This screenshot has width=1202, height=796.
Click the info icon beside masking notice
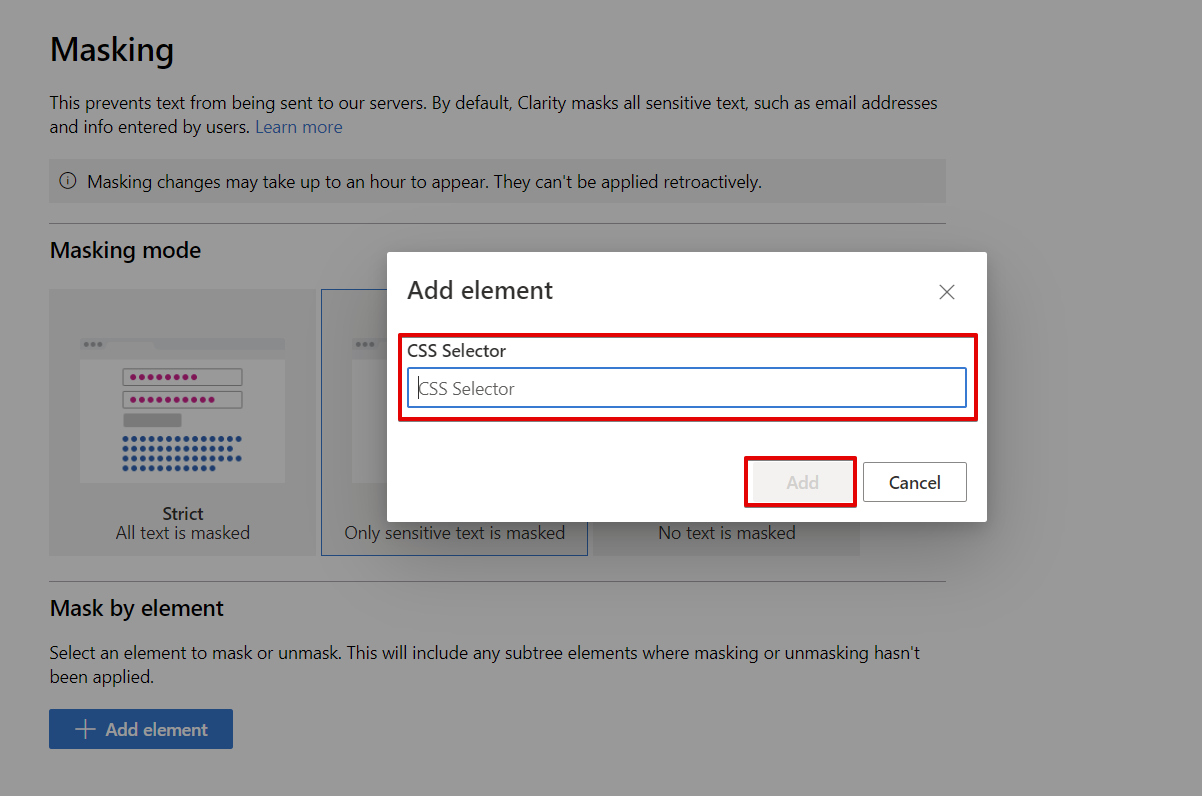coord(68,181)
